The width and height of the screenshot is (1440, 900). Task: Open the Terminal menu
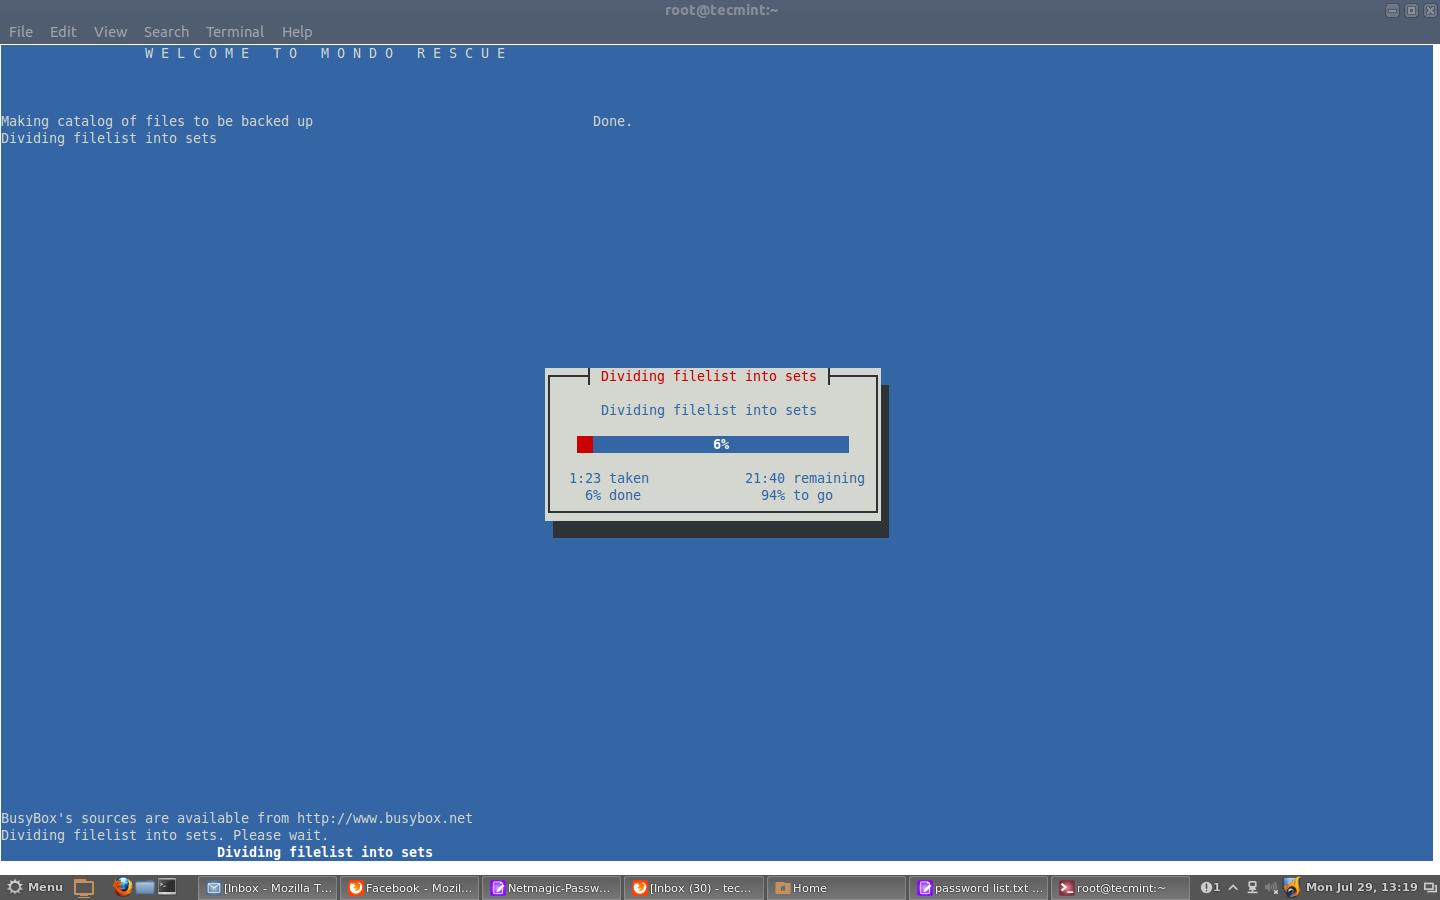tap(234, 32)
